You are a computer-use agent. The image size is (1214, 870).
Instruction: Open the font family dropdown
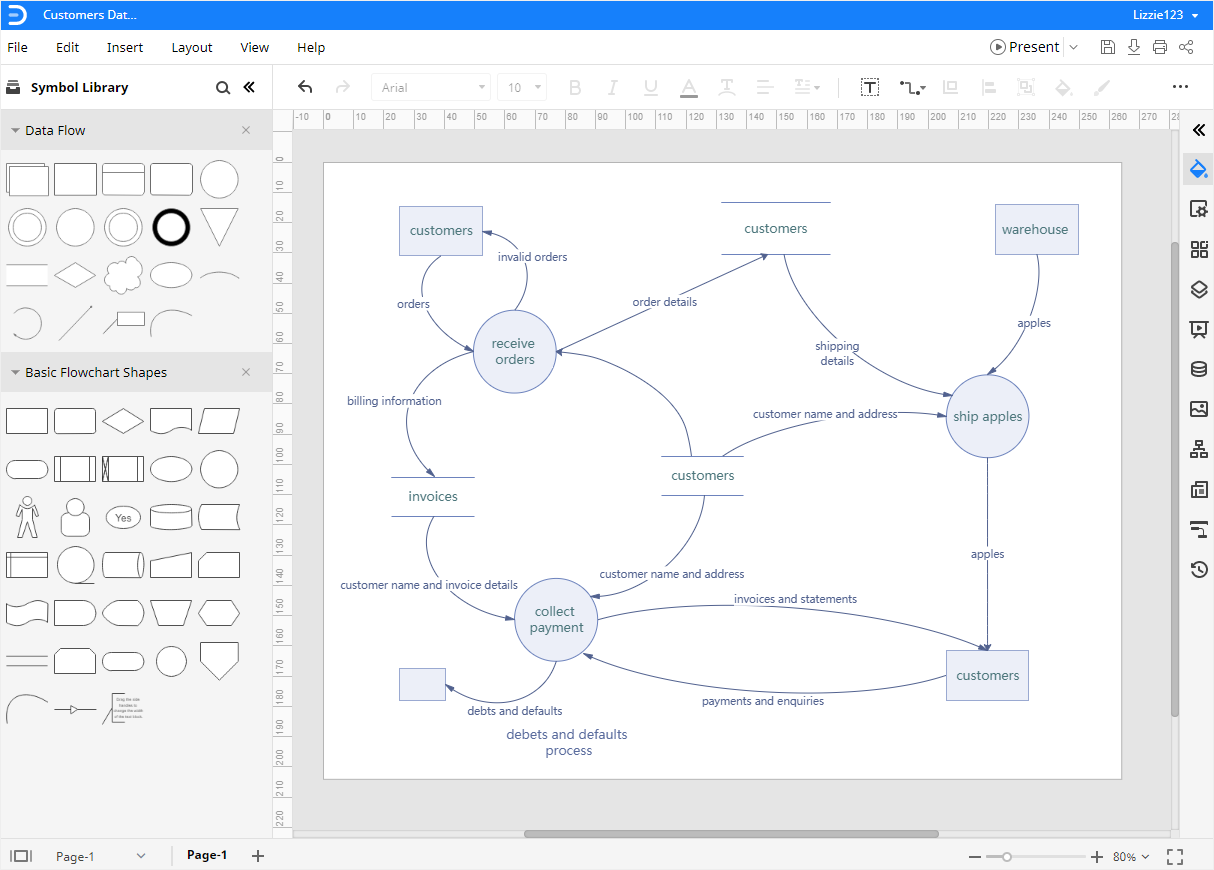click(430, 87)
